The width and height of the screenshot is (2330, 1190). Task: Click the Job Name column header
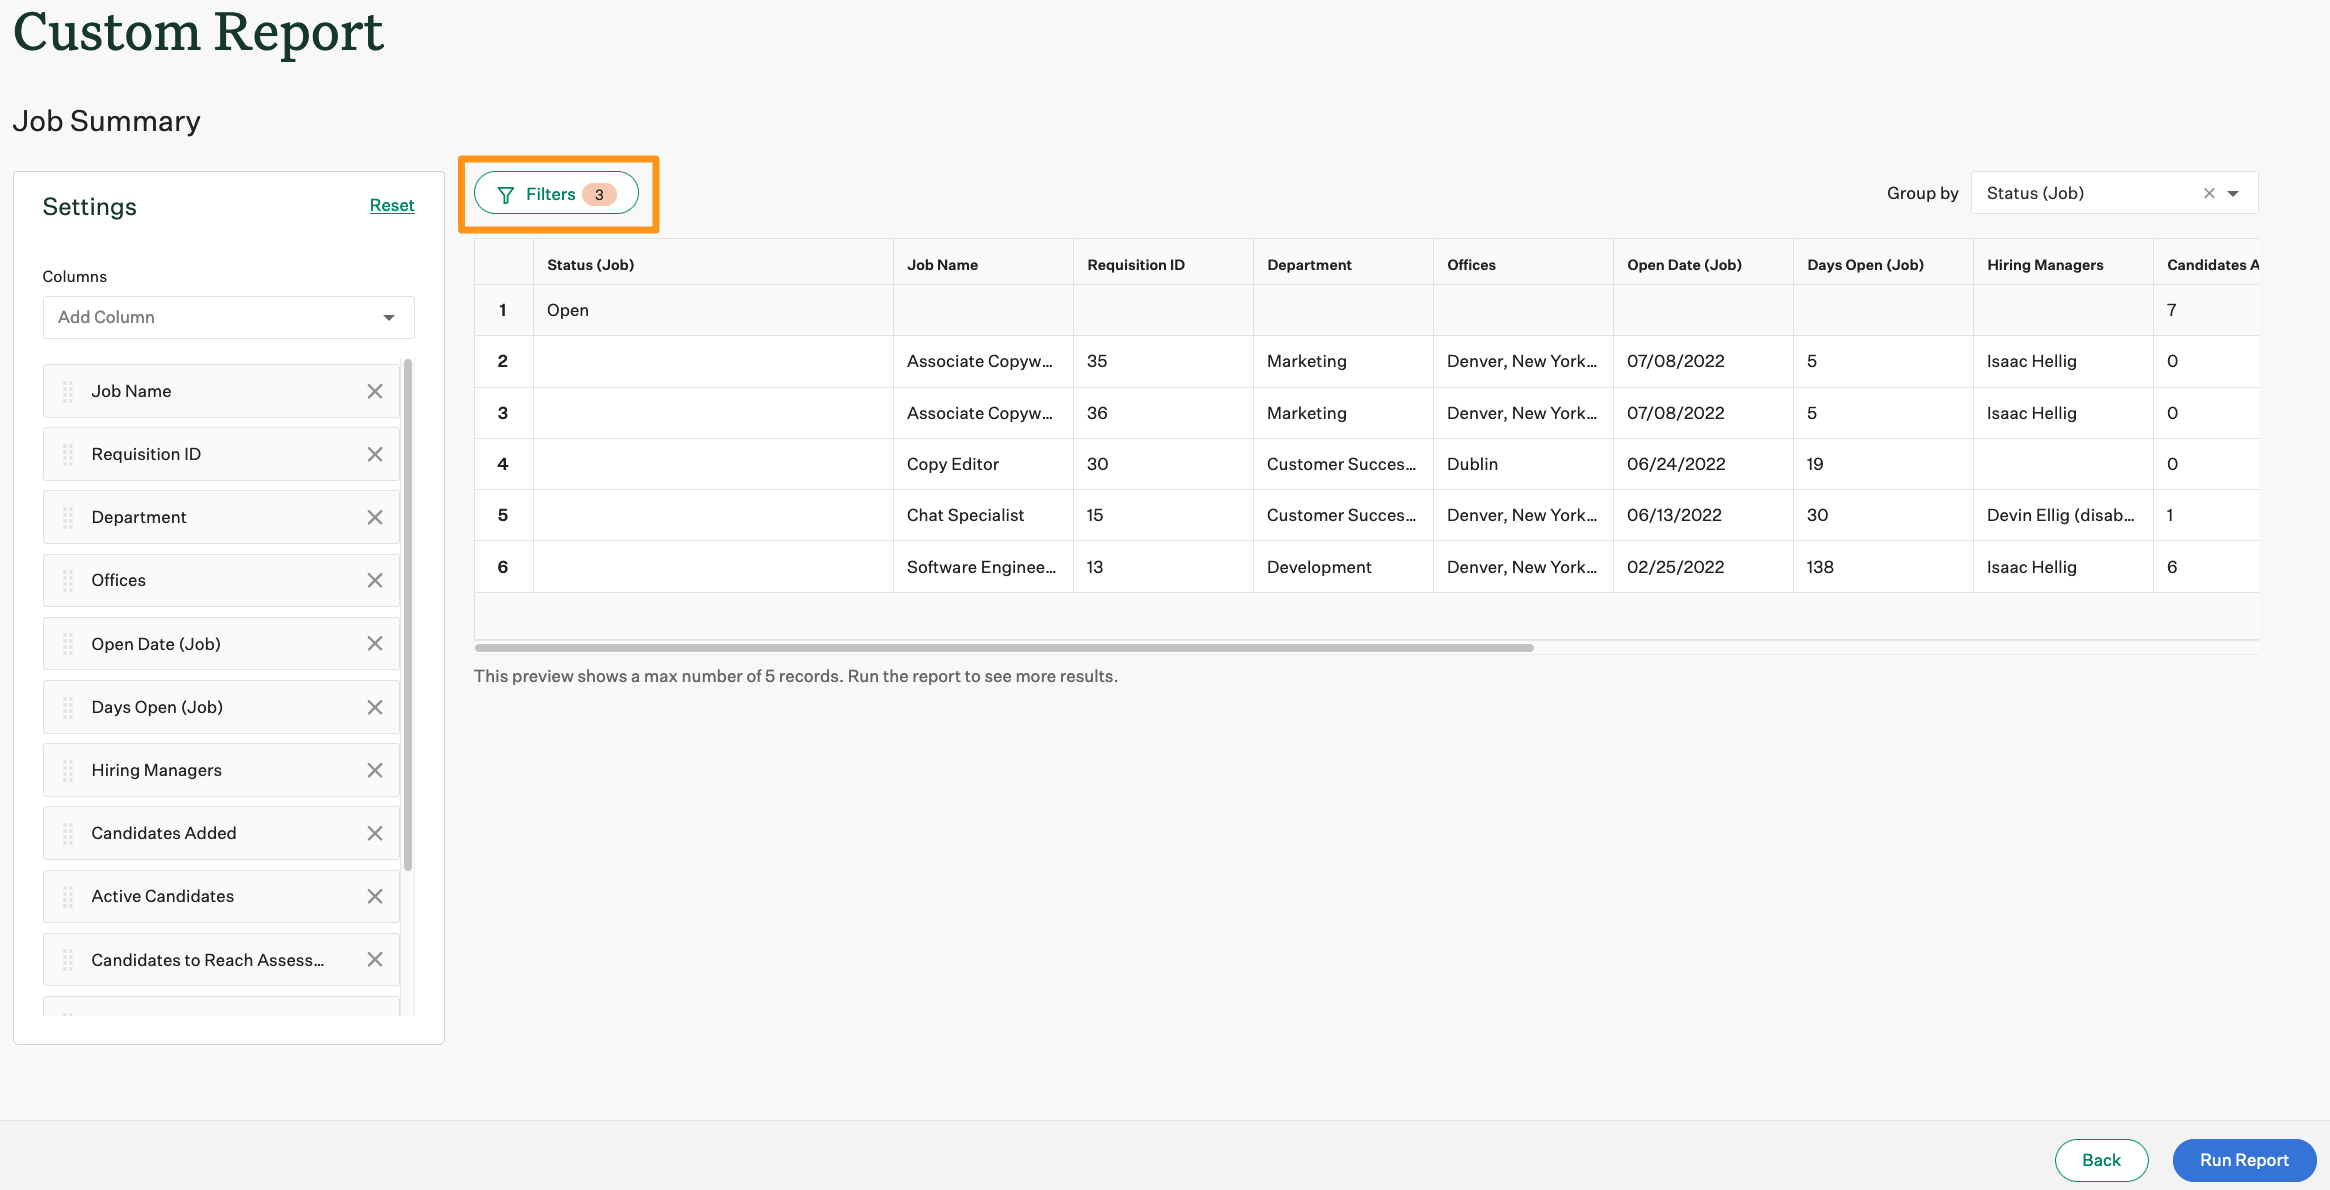[x=942, y=265]
